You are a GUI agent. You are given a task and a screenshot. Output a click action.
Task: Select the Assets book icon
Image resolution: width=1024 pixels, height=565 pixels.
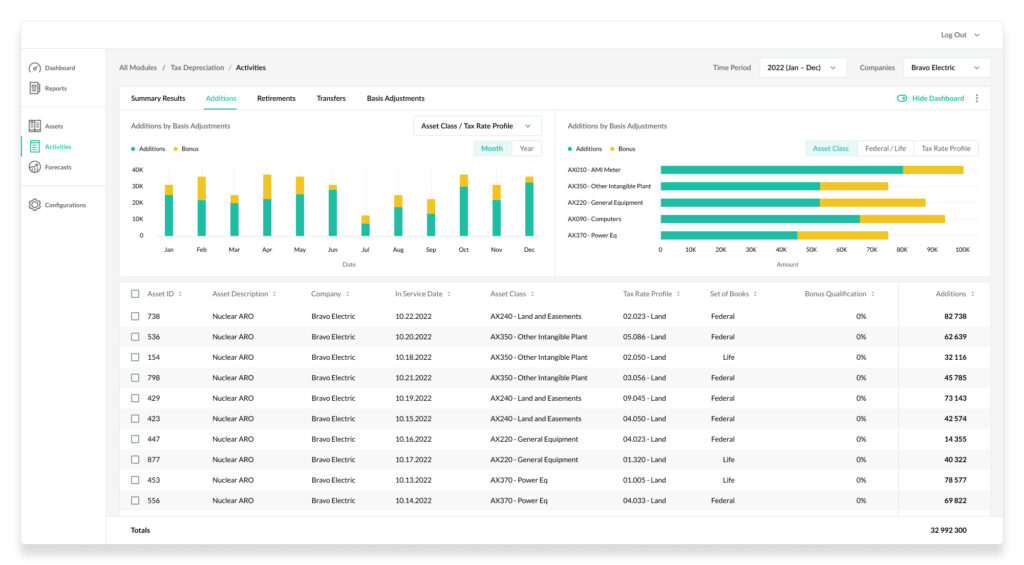35,126
